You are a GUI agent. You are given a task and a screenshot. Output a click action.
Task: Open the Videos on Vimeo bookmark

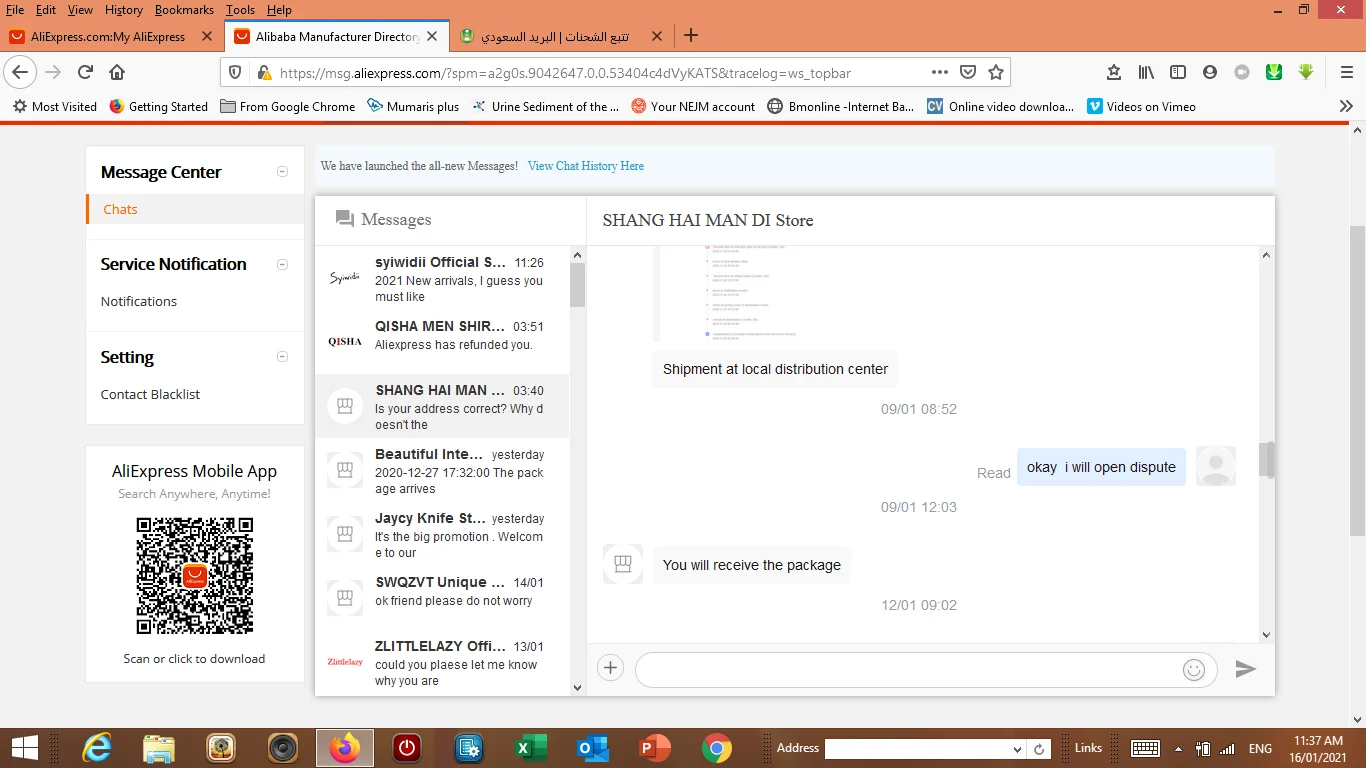point(1141,106)
